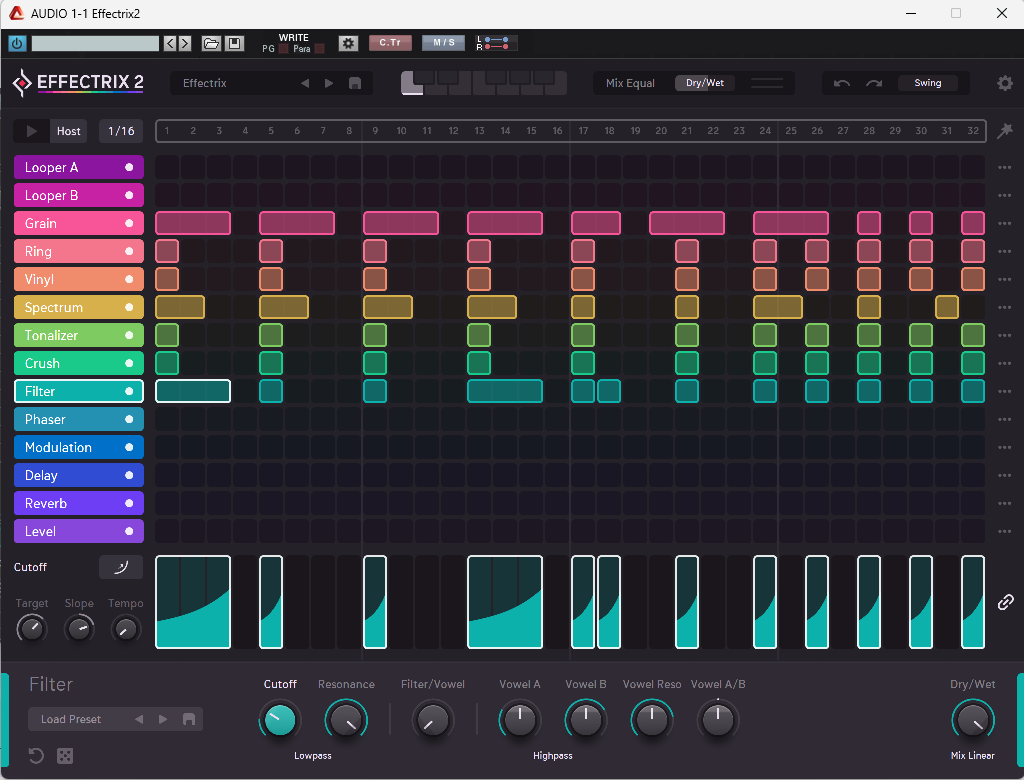The width and height of the screenshot is (1024, 780).
Task: Select the Looper B effect track
Action: (x=79, y=195)
